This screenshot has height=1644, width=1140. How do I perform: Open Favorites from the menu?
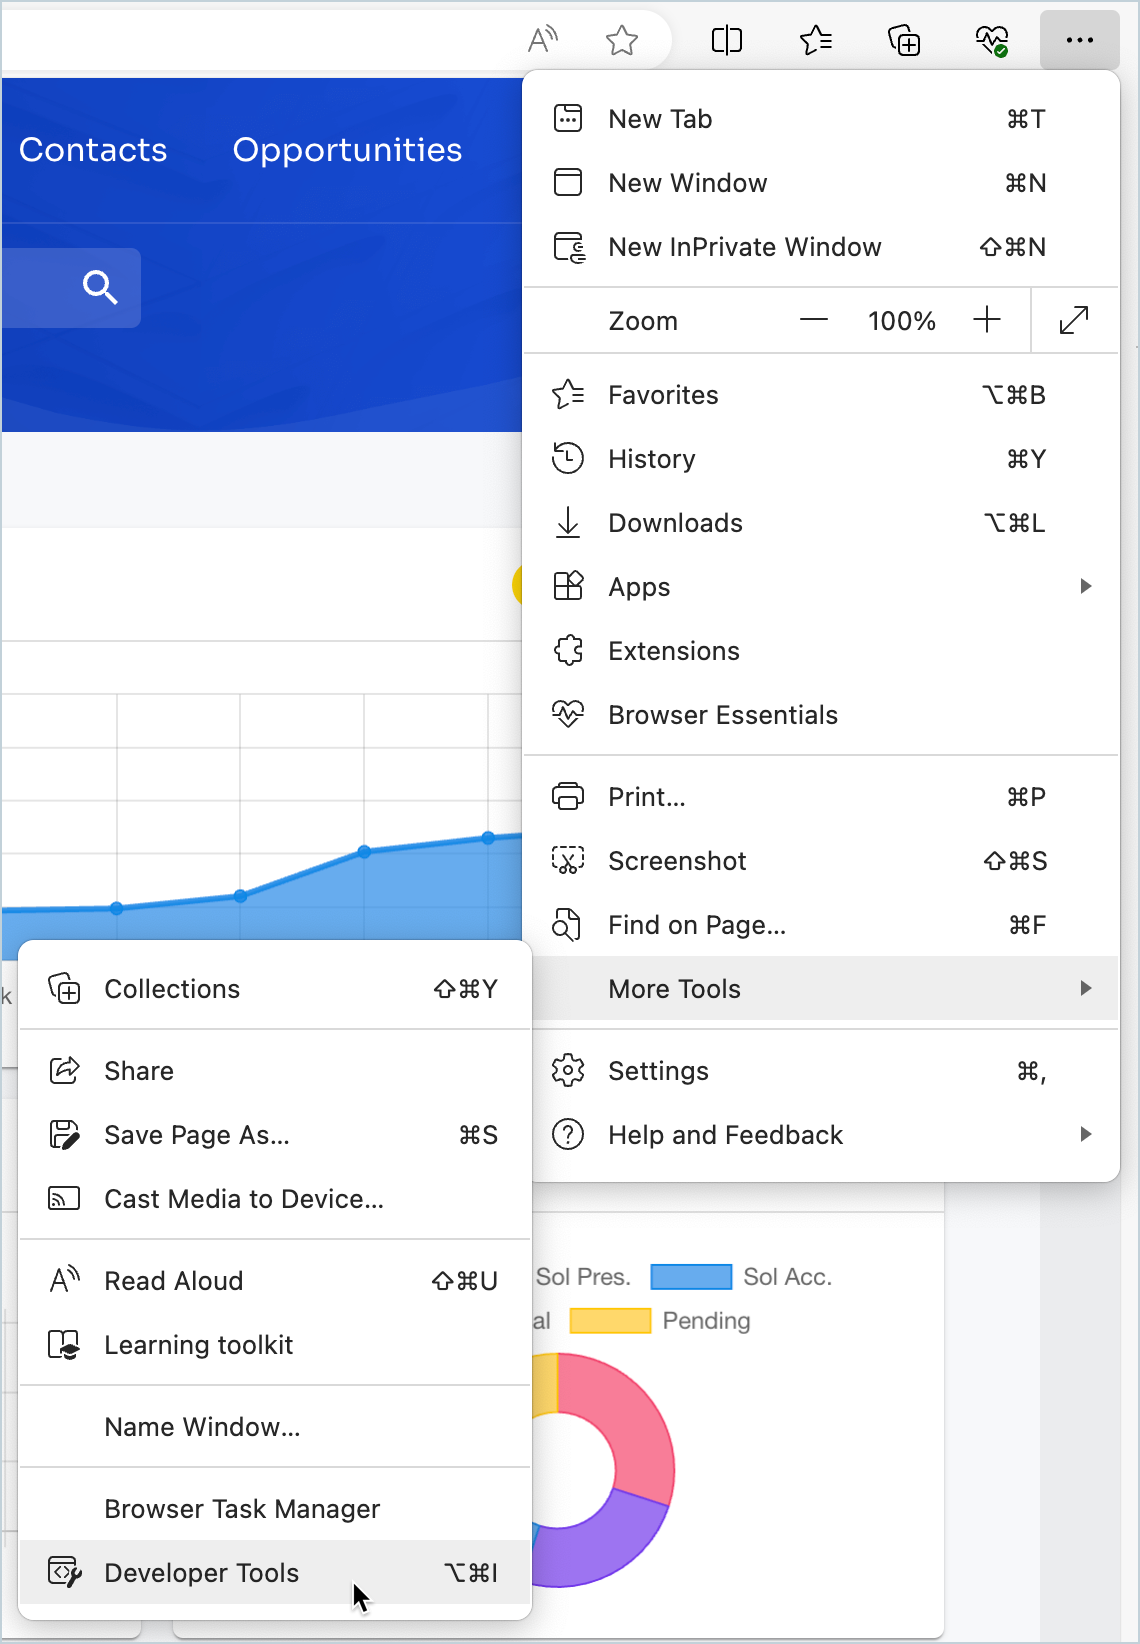coord(821,395)
